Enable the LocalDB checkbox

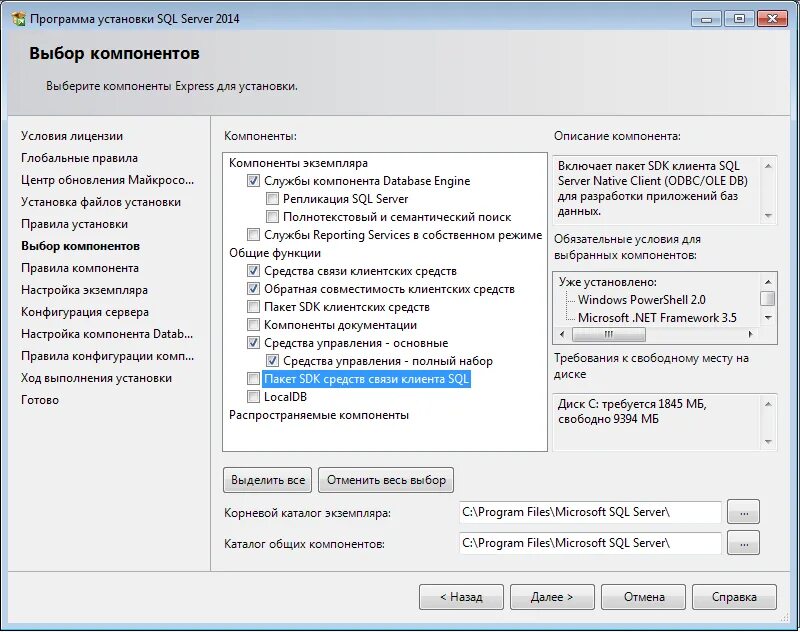(253, 397)
